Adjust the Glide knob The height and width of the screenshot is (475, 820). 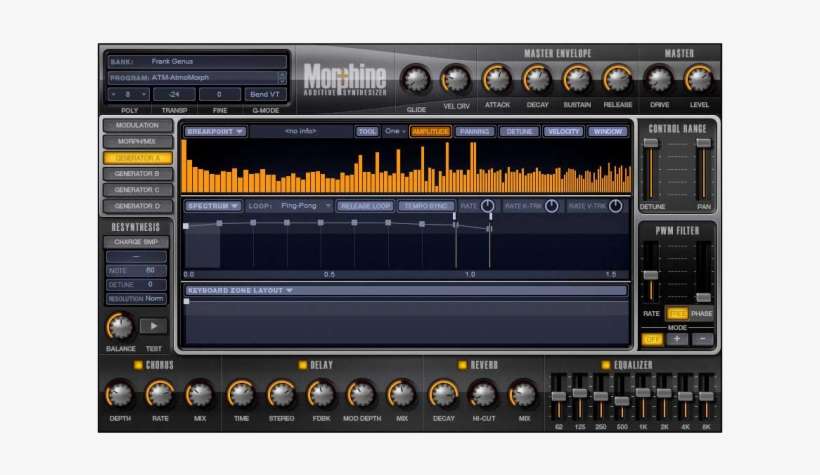tap(416, 80)
